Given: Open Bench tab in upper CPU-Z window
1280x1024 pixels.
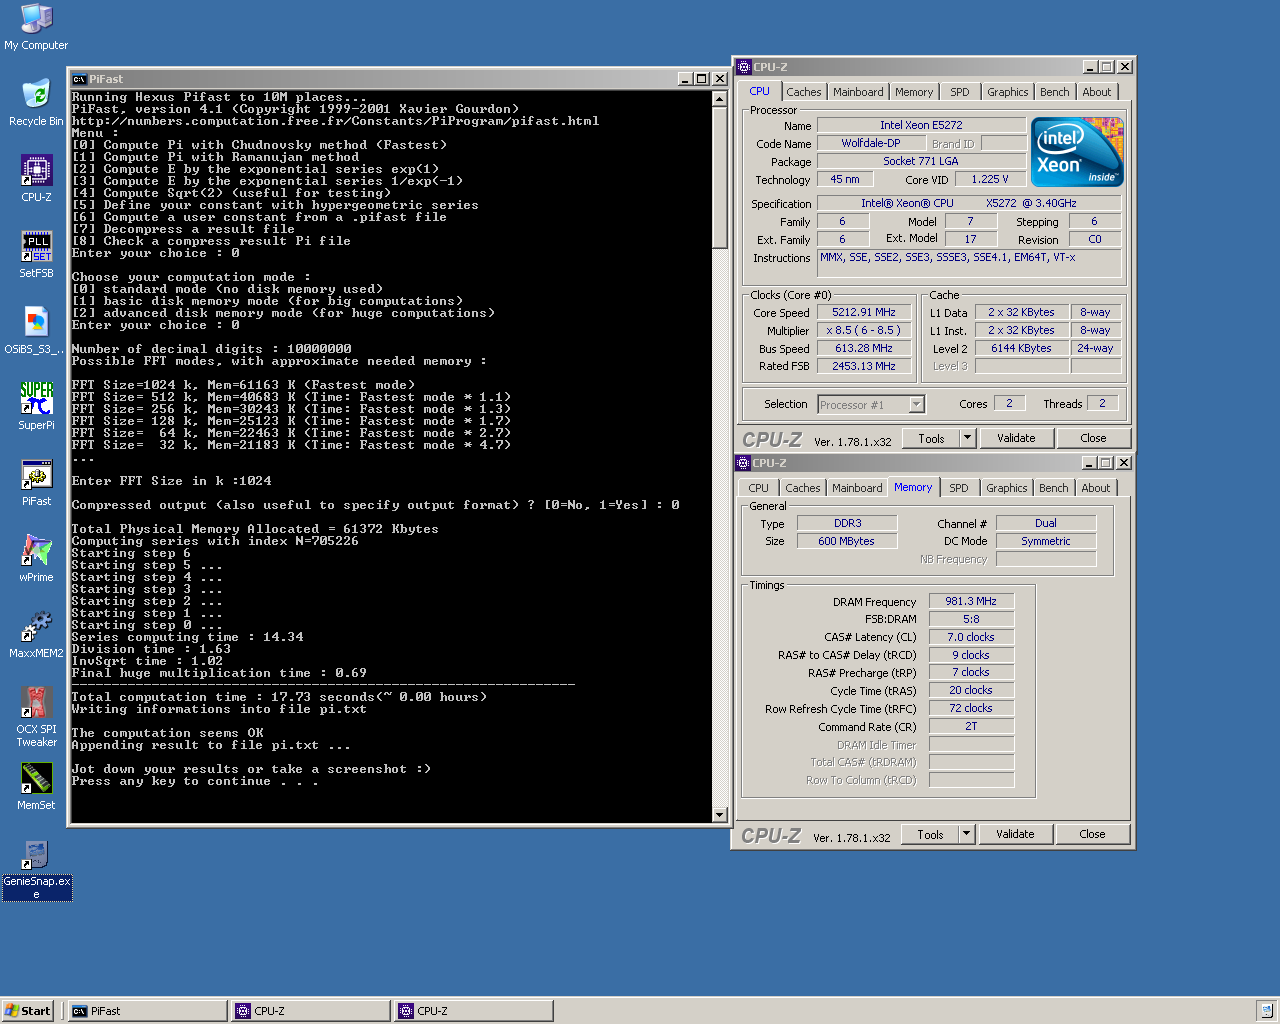Looking at the screenshot, I should [x=1054, y=92].
